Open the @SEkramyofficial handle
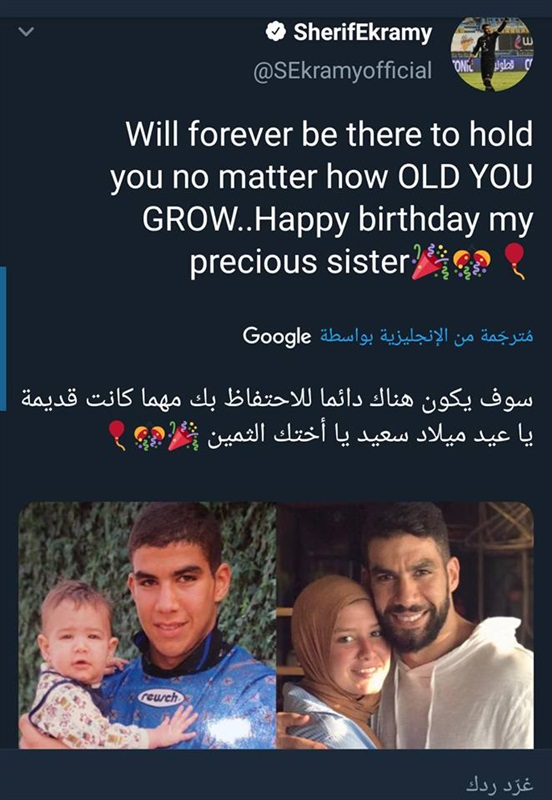The image size is (552, 800). tap(342, 71)
